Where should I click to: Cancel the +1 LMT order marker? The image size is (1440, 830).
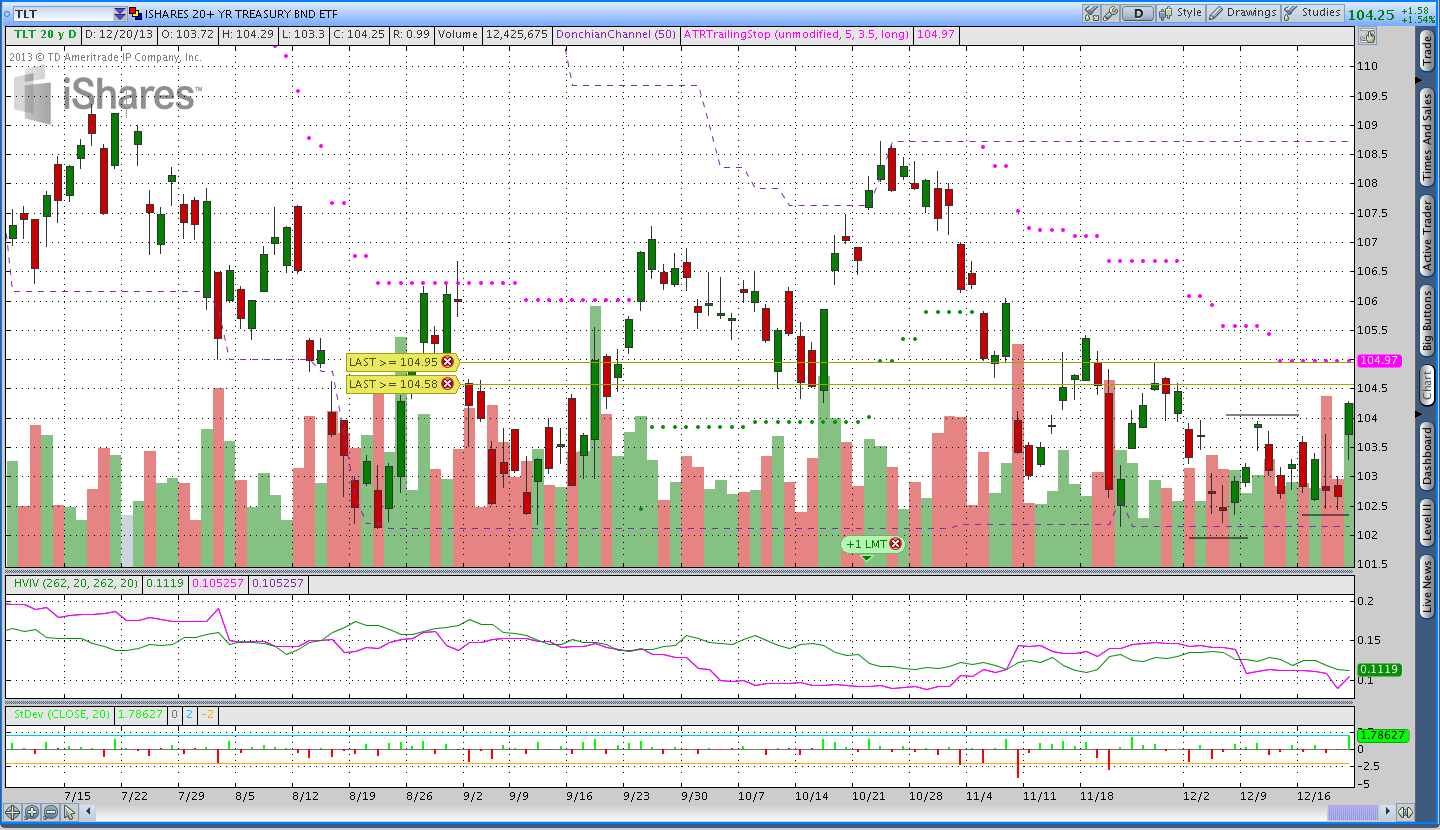pyautogui.click(x=895, y=544)
